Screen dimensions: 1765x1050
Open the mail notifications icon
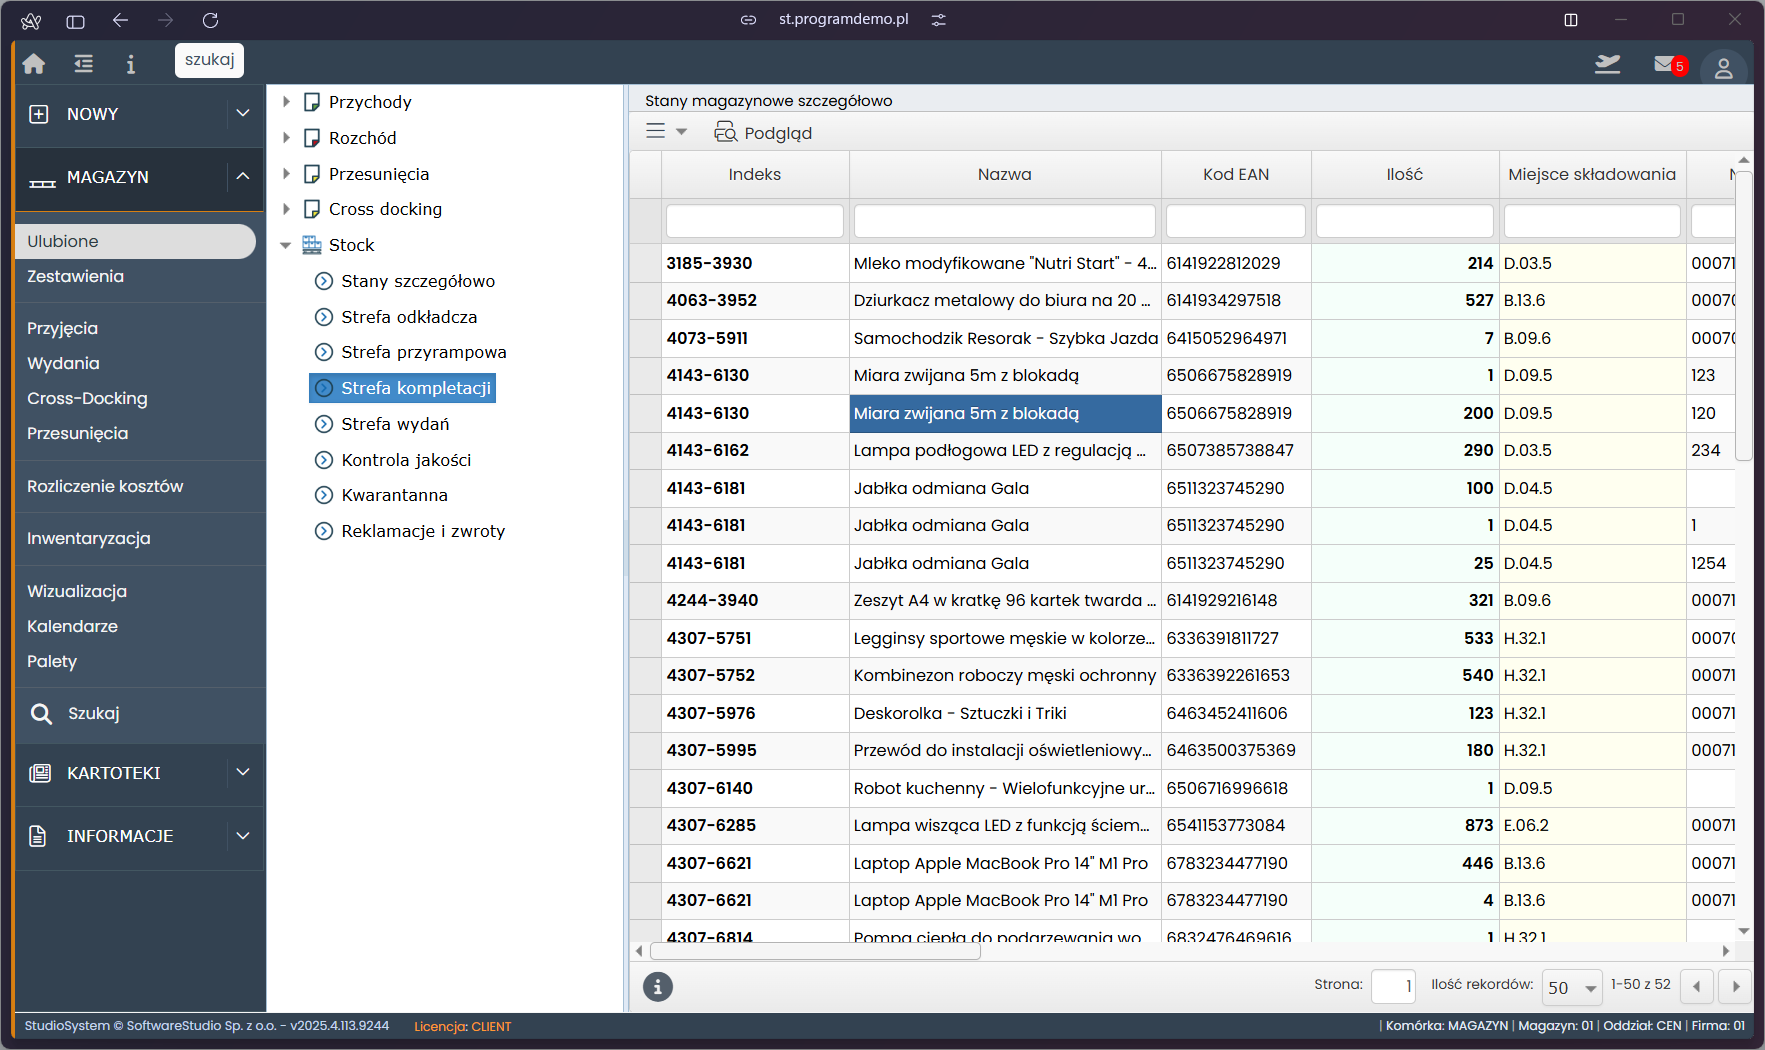(1666, 65)
